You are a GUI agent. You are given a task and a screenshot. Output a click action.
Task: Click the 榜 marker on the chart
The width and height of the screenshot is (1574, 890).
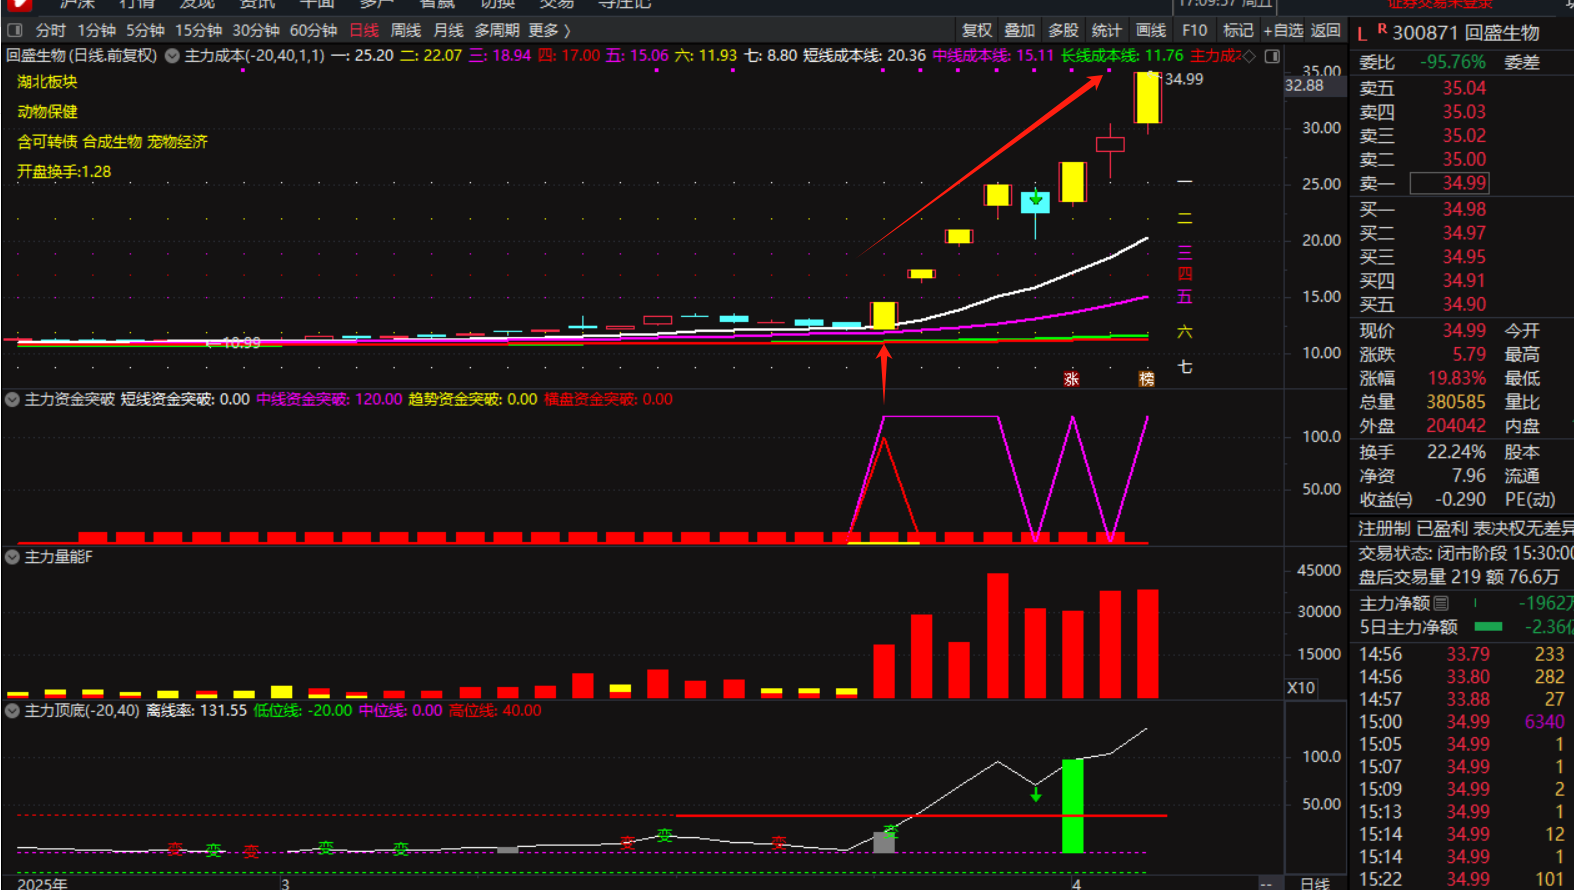[1146, 379]
